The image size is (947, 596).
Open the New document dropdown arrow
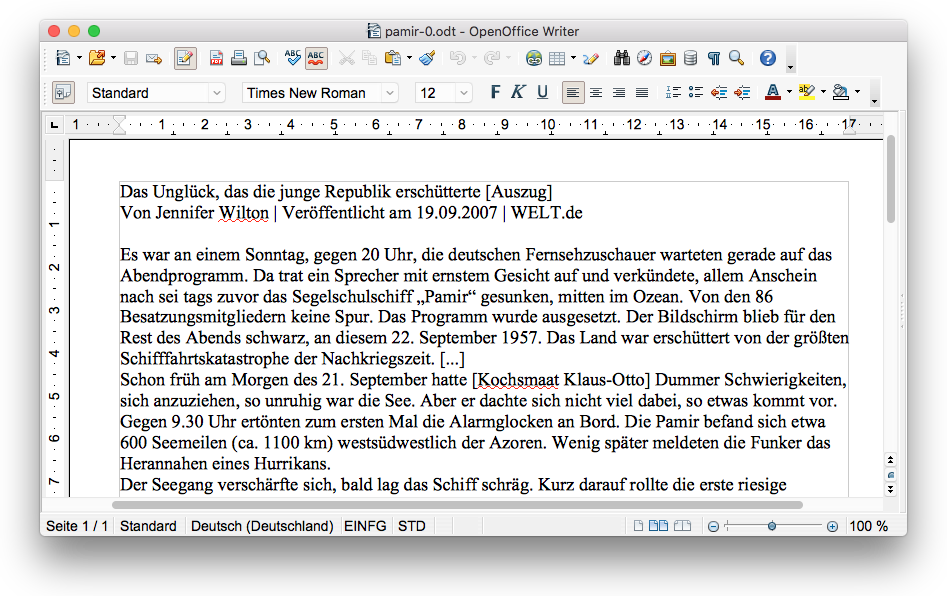pyautogui.click(x=79, y=58)
